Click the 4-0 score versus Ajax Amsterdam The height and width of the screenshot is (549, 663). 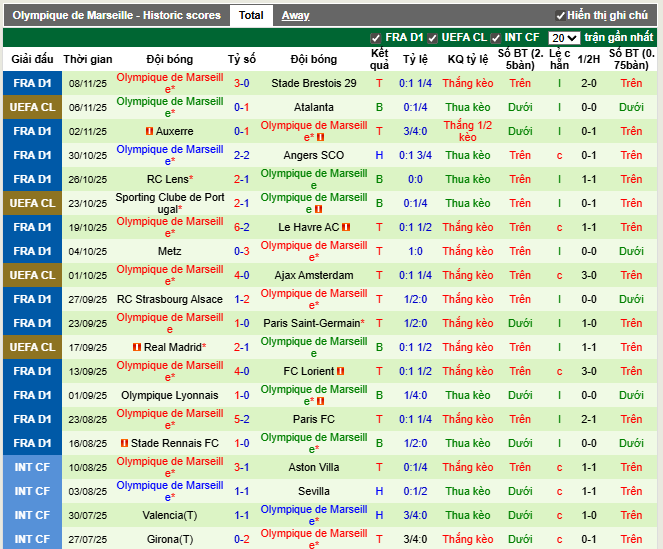(x=241, y=275)
